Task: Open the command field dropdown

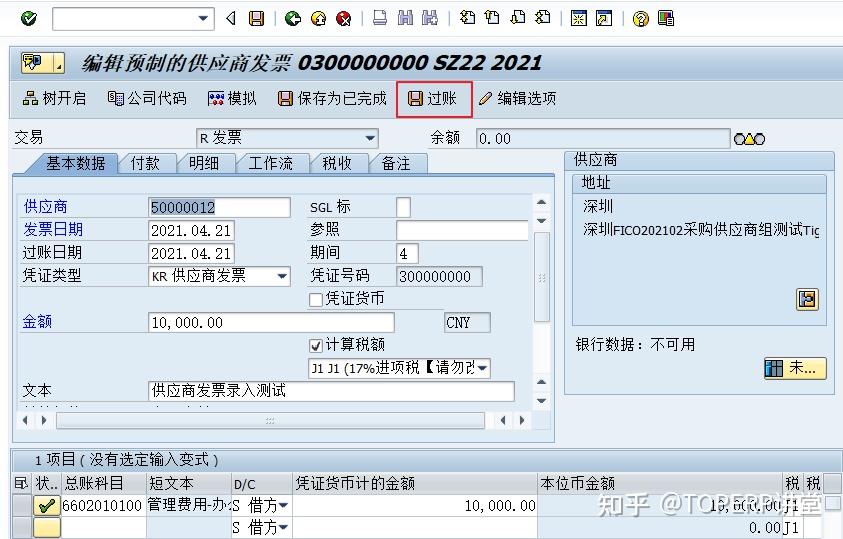Action: pos(203,19)
